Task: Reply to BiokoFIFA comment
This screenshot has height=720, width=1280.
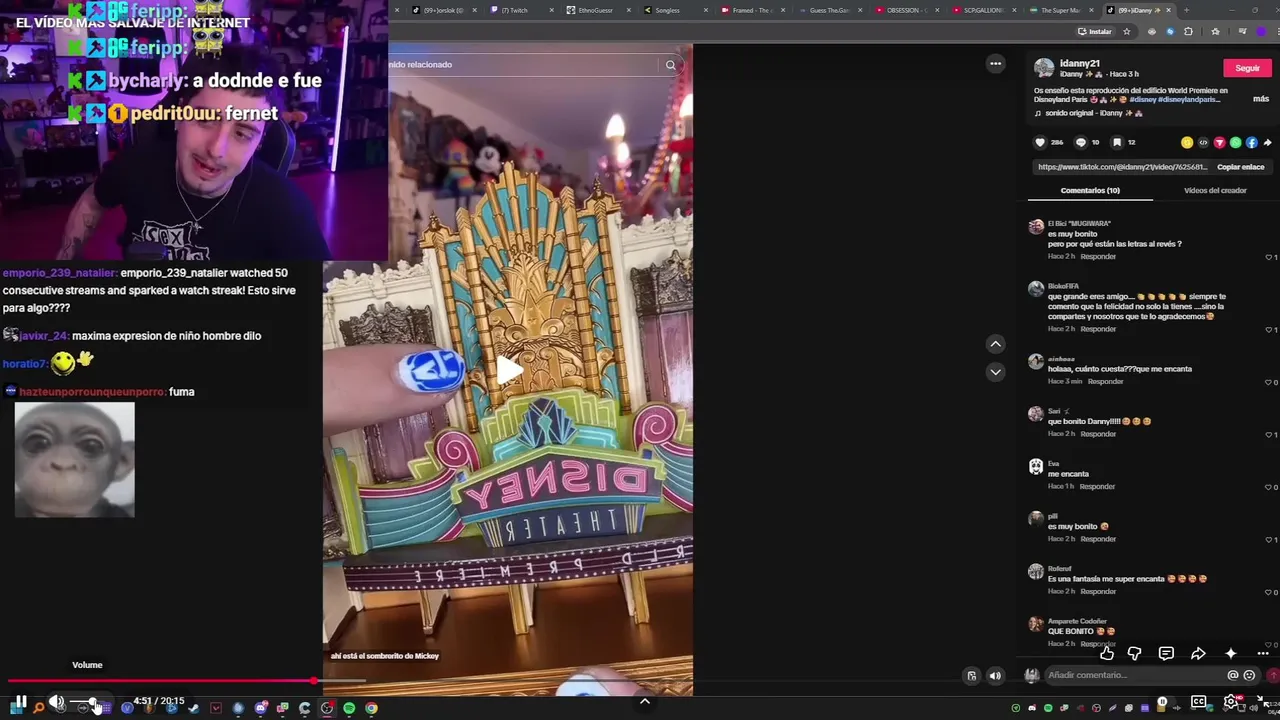Action: [1098, 329]
